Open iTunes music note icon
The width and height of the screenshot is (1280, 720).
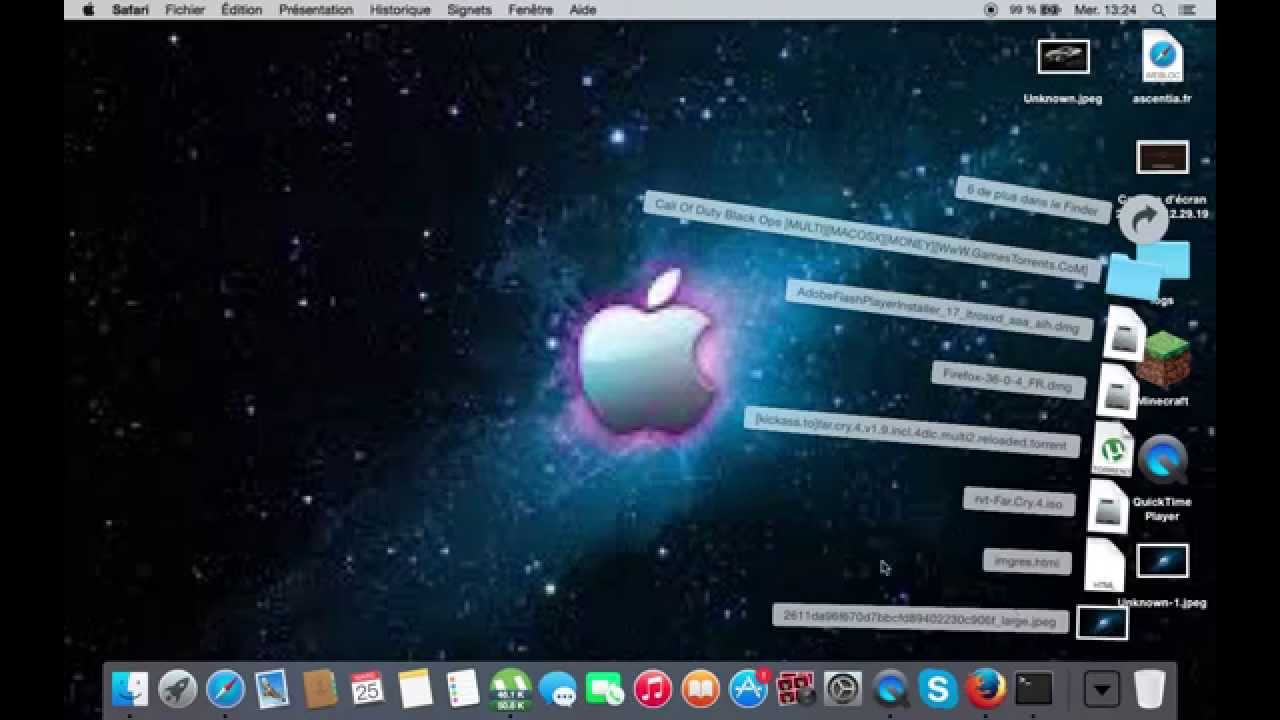coord(652,688)
